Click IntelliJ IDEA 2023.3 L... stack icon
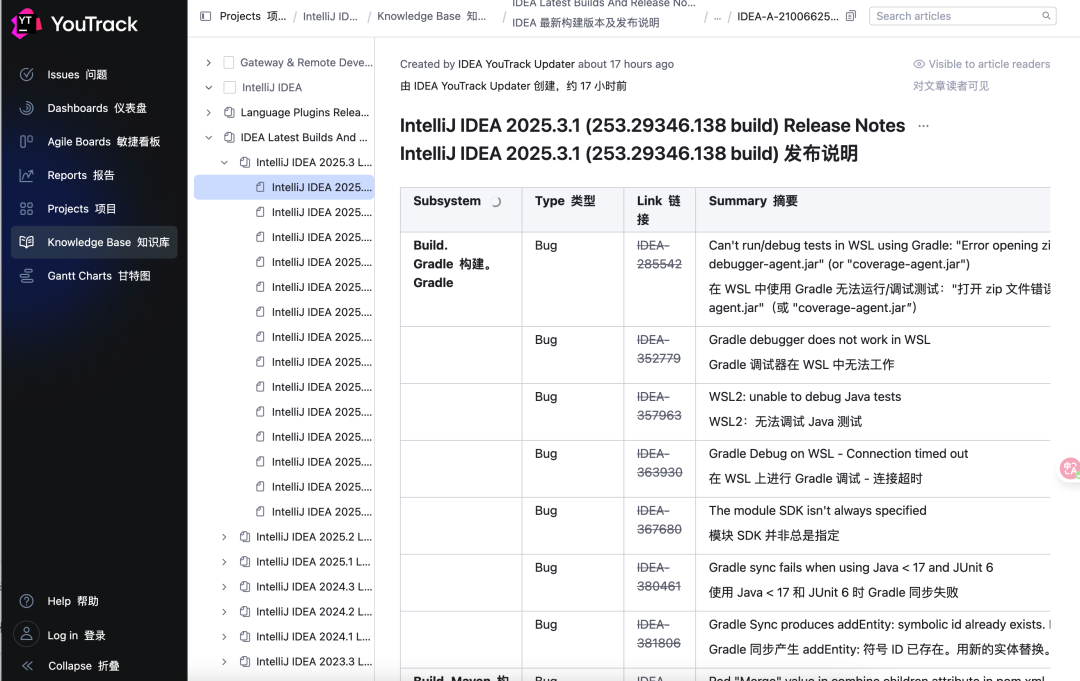The image size is (1080, 681). 245,662
